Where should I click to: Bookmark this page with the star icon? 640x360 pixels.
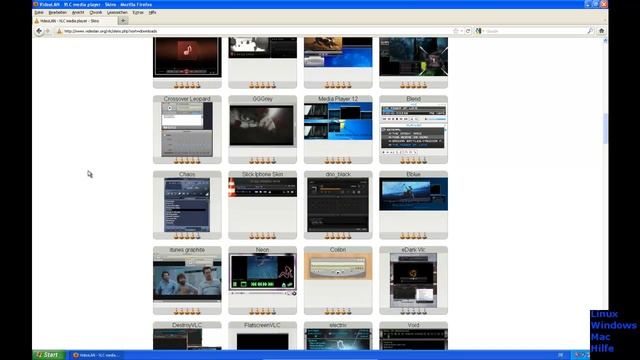[456, 31]
